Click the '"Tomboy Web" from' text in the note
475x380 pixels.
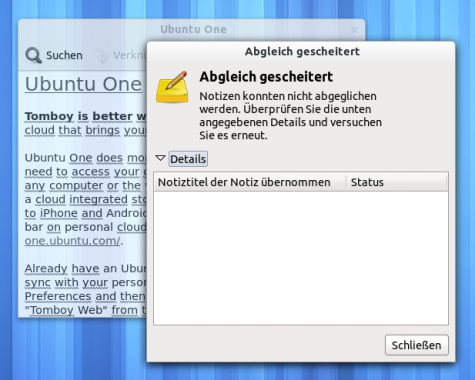82,310
